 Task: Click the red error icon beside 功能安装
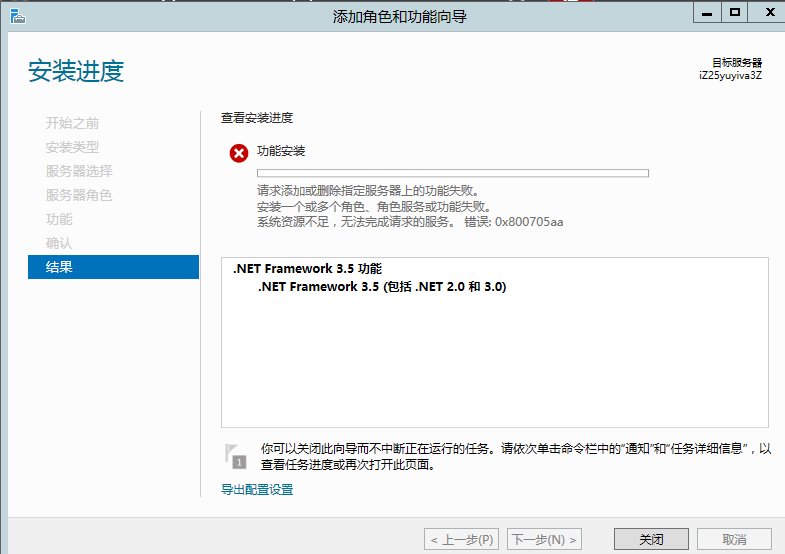point(239,153)
